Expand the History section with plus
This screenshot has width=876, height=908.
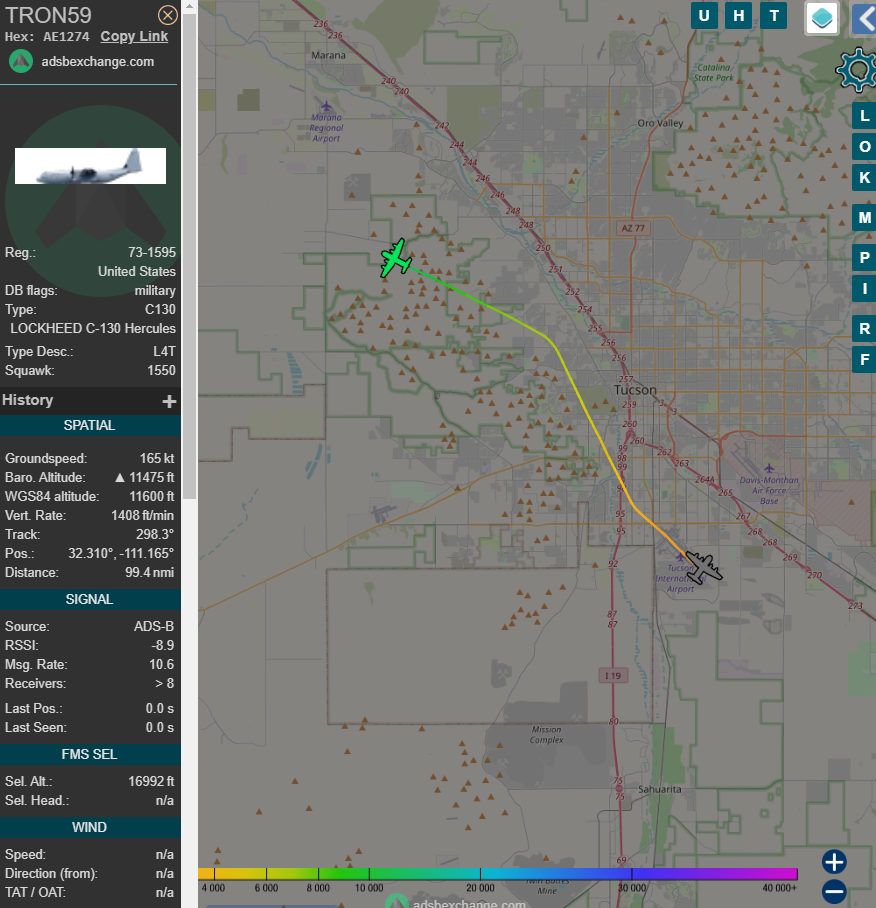click(x=169, y=401)
